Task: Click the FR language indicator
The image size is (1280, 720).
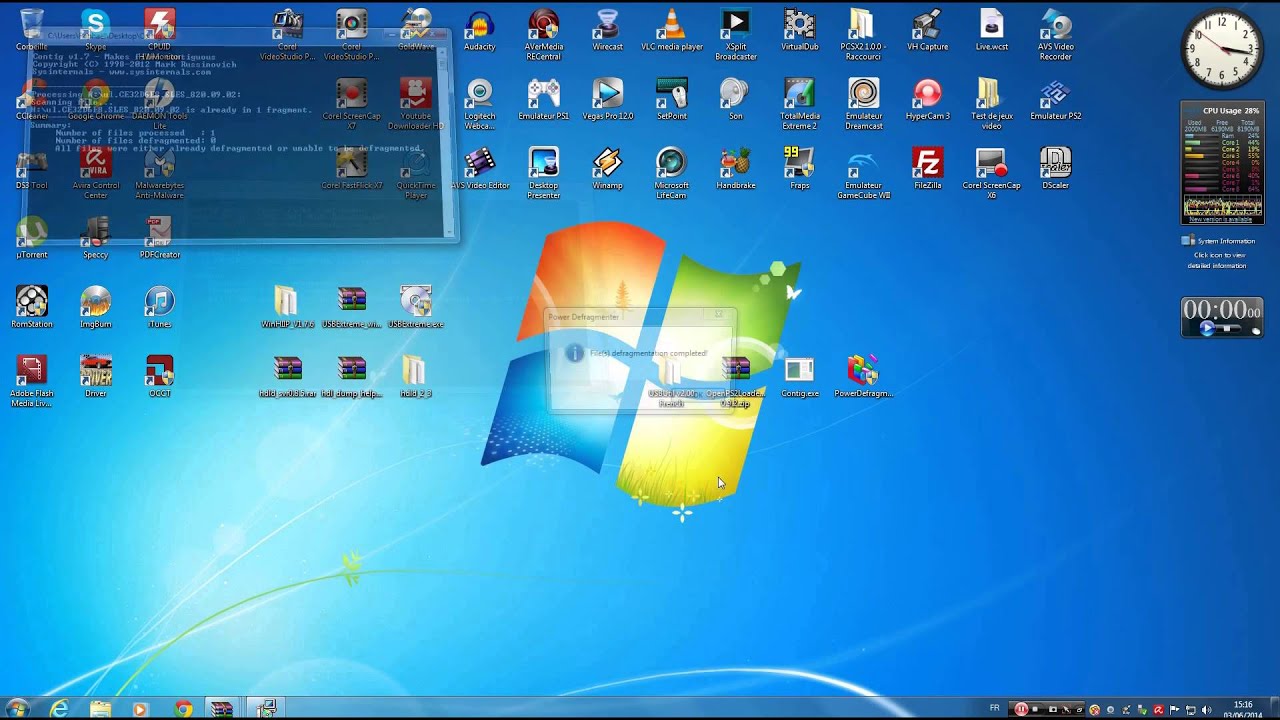Action: pos(994,708)
